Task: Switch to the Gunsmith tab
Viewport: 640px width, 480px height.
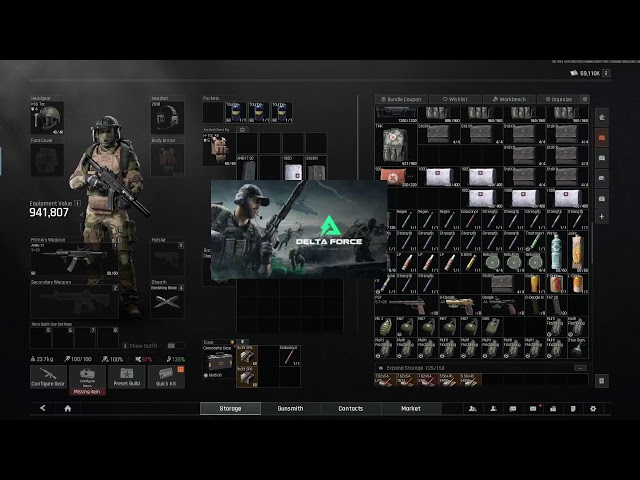Action: coord(290,409)
